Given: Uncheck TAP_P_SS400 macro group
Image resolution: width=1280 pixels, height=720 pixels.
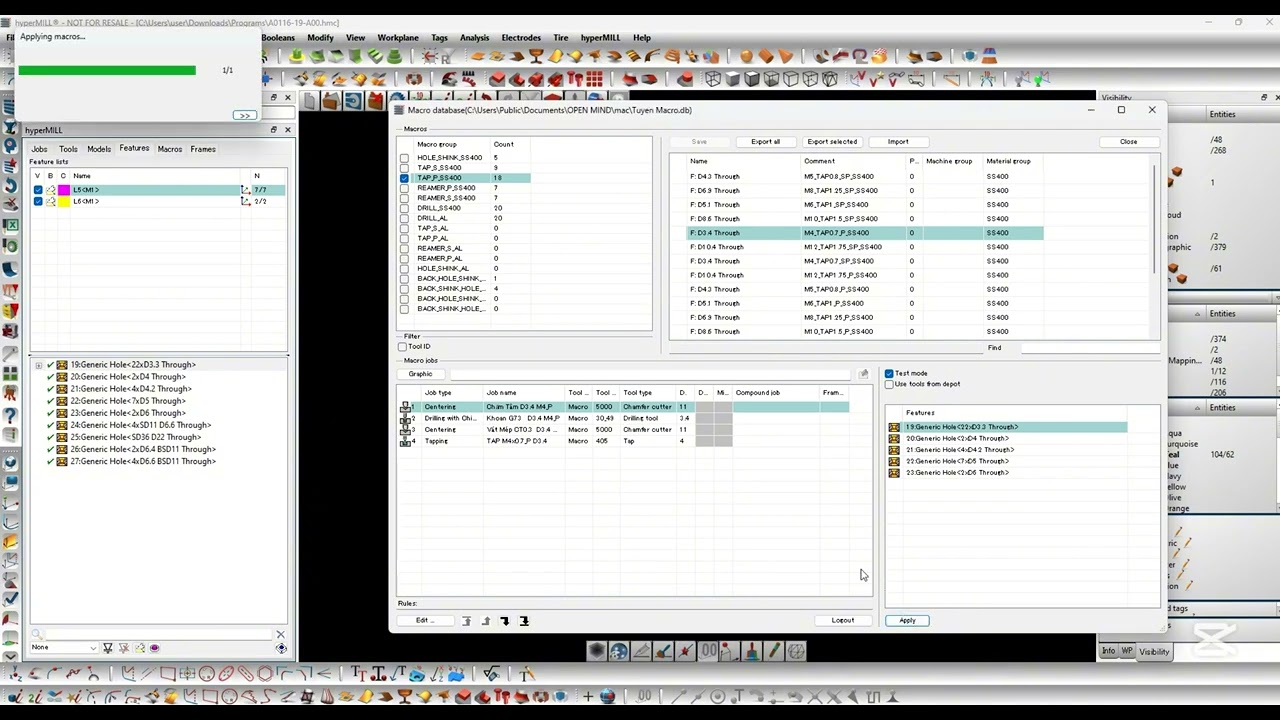Looking at the screenshot, I should click(404, 178).
